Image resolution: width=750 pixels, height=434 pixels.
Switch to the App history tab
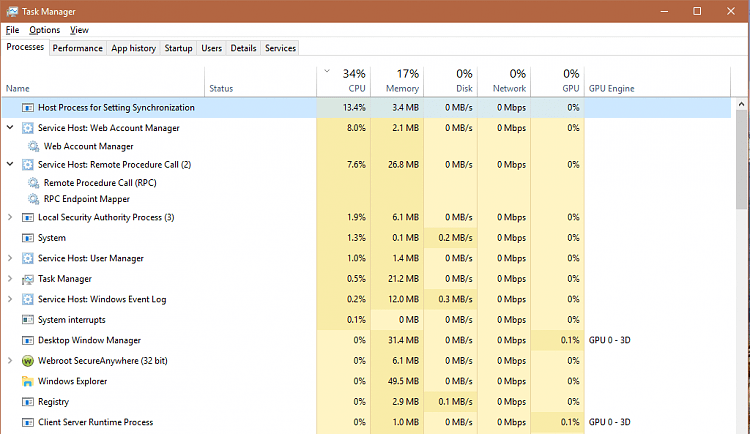[133, 48]
